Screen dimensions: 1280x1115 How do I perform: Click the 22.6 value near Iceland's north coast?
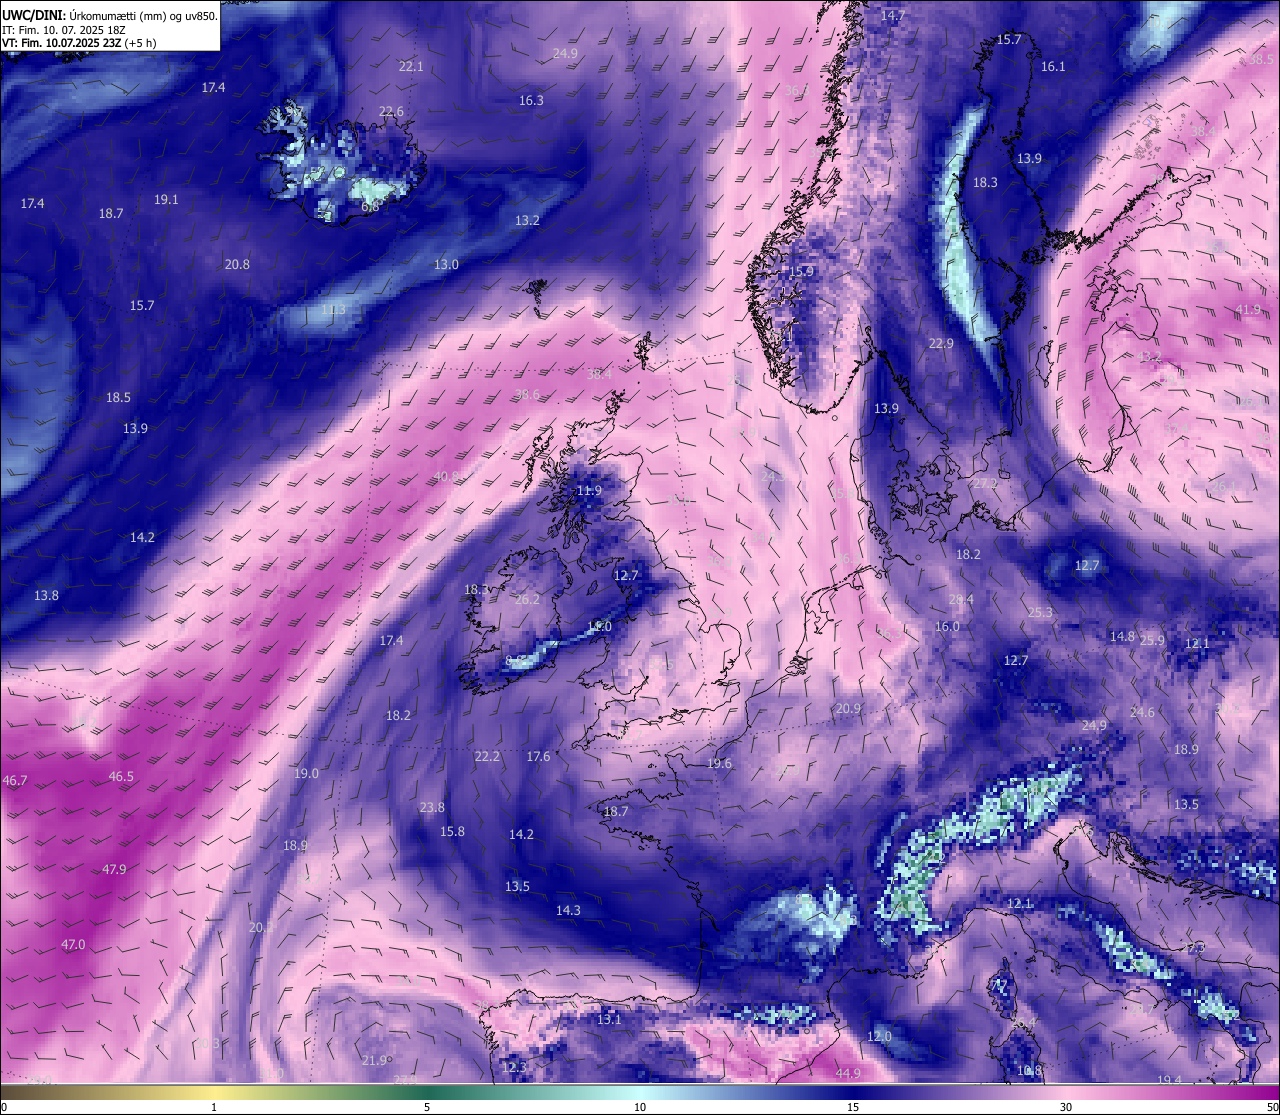[391, 112]
